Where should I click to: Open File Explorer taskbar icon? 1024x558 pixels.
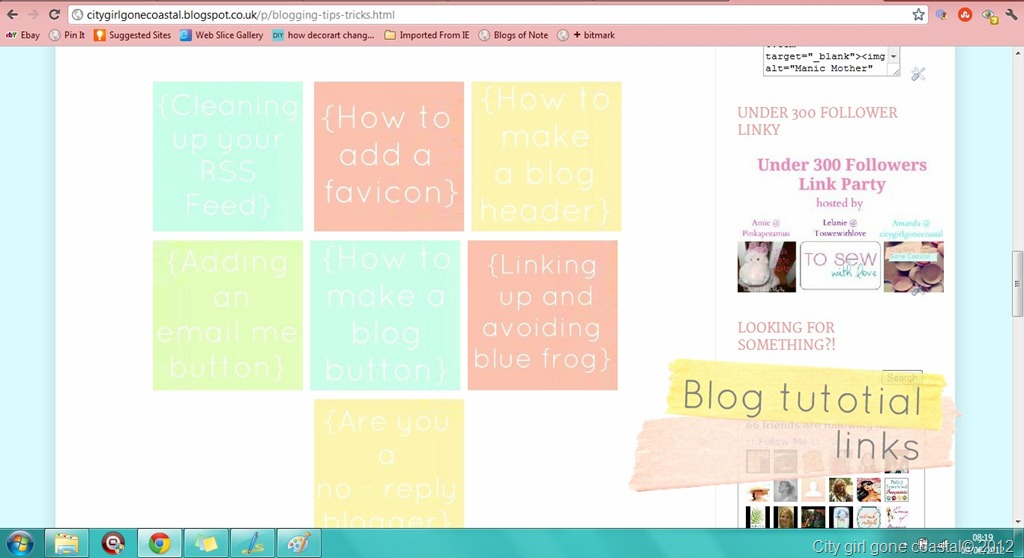click(66, 544)
